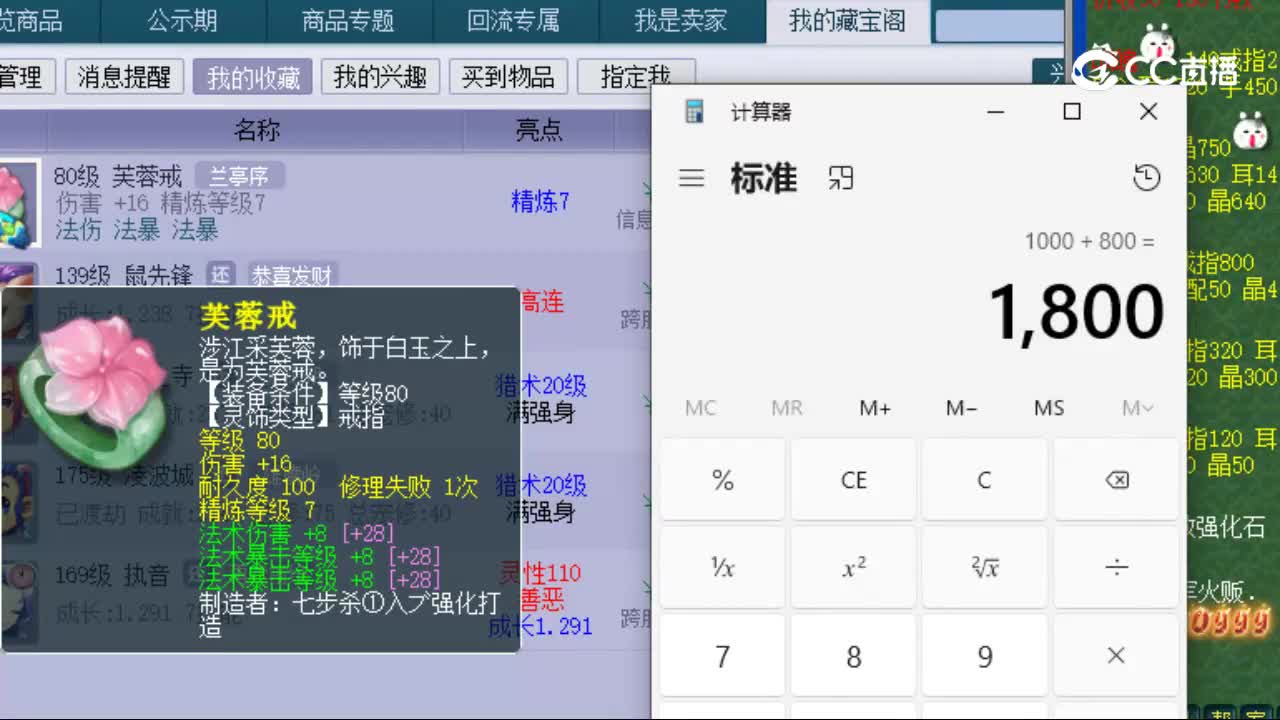The width and height of the screenshot is (1280, 720).
Task: Click the 精炼7 highlight text
Action: coord(540,202)
